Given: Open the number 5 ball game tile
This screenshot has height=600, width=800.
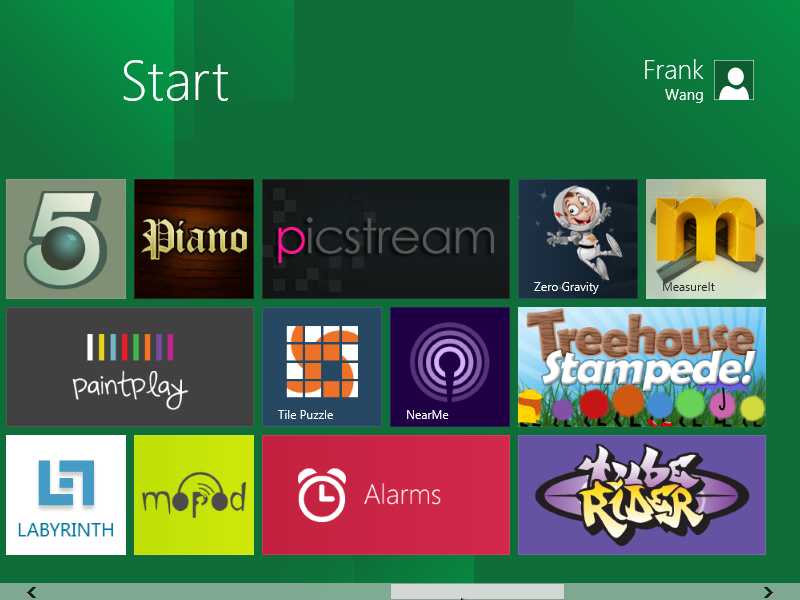Looking at the screenshot, I should 66,239.
